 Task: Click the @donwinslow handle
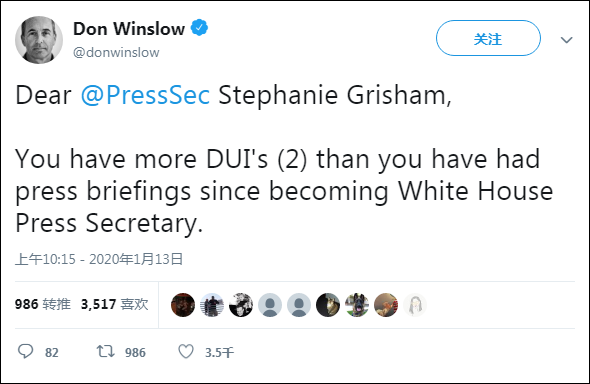tap(116, 52)
